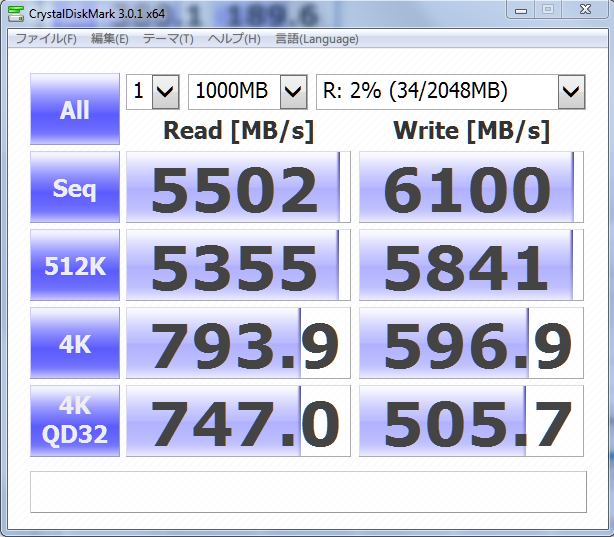Open the drive R: selection dropdown
The width and height of the screenshot is (614, 537).
coord(450,92)
